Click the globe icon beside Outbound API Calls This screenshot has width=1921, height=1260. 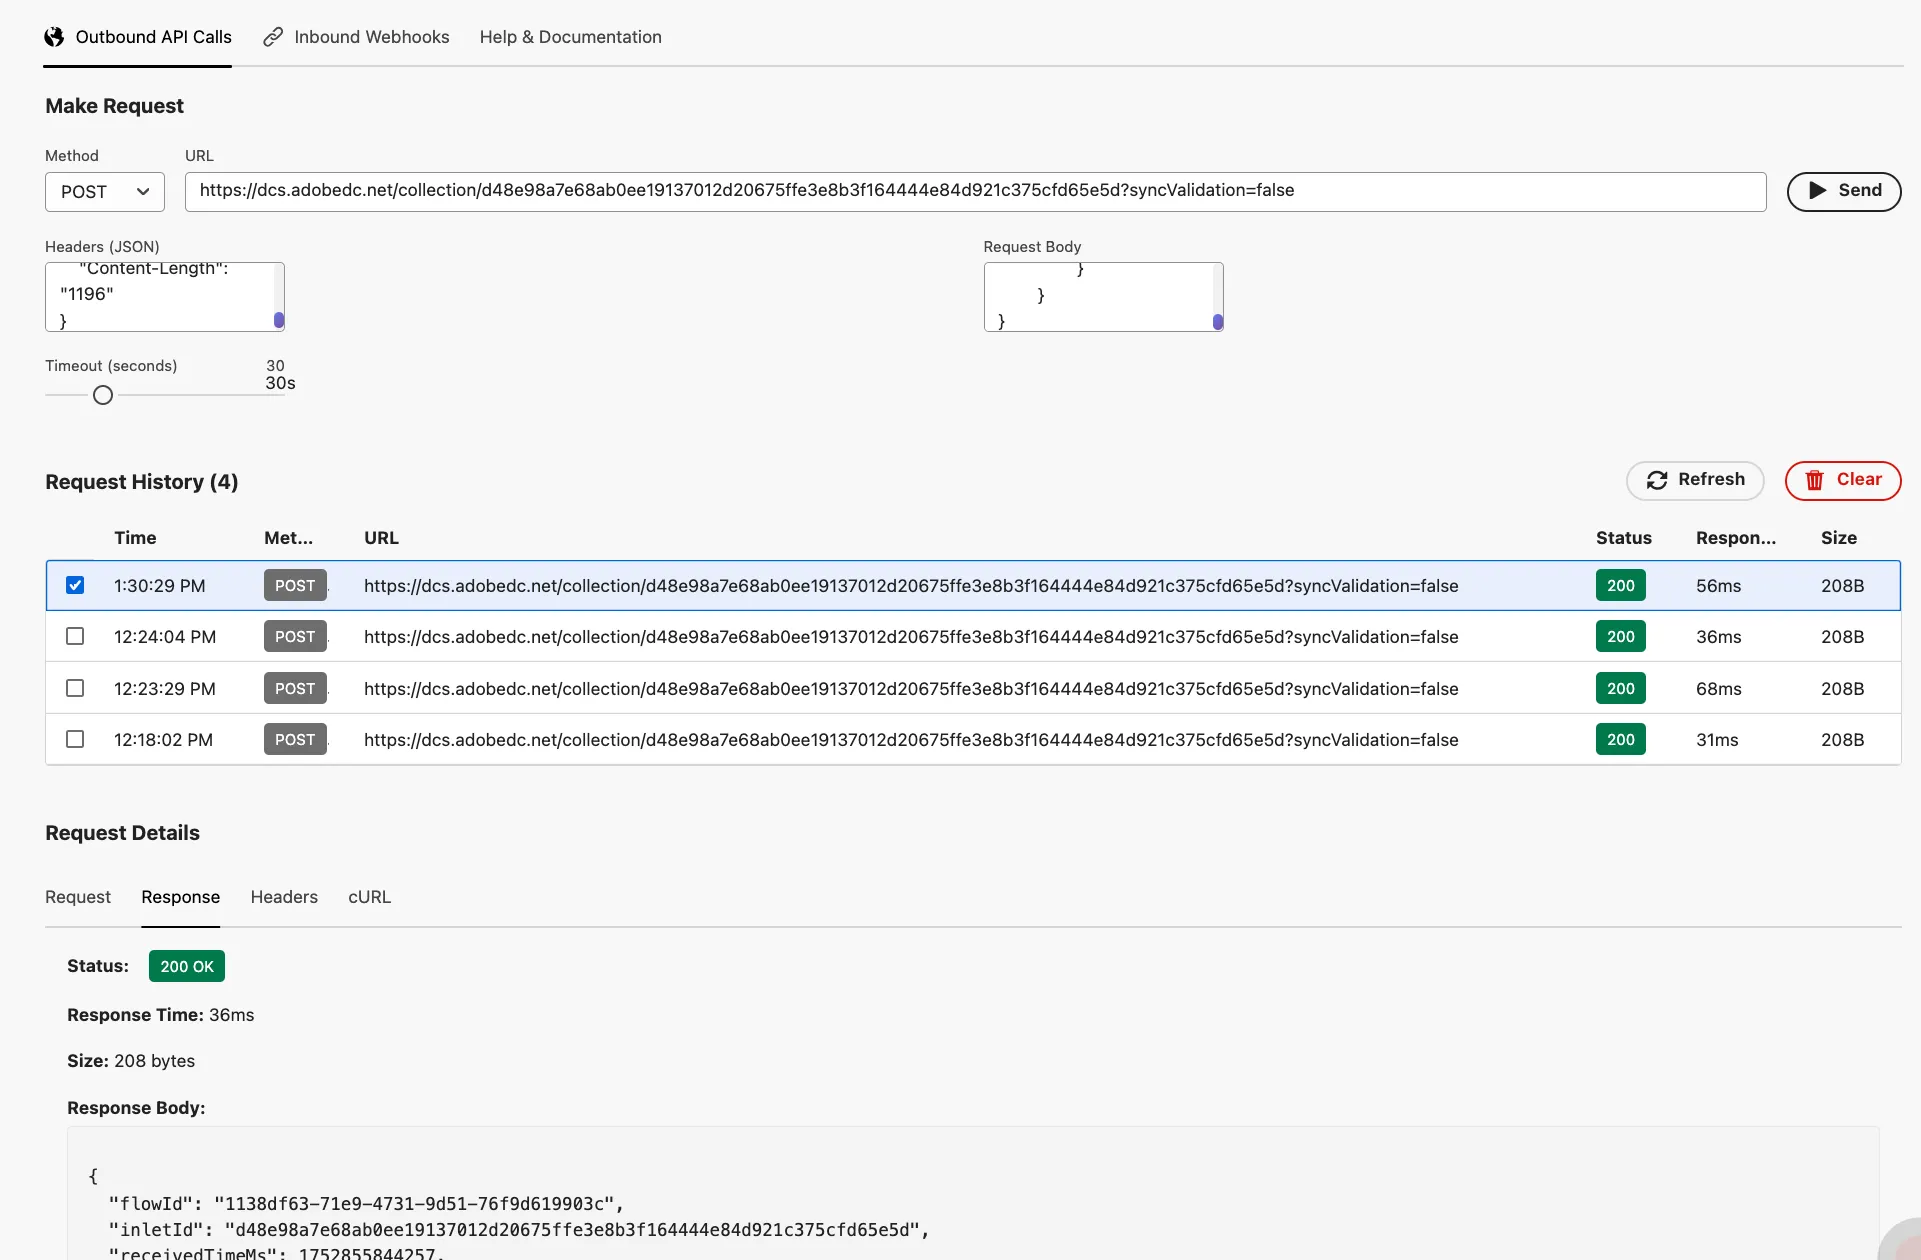coord(54,37)
